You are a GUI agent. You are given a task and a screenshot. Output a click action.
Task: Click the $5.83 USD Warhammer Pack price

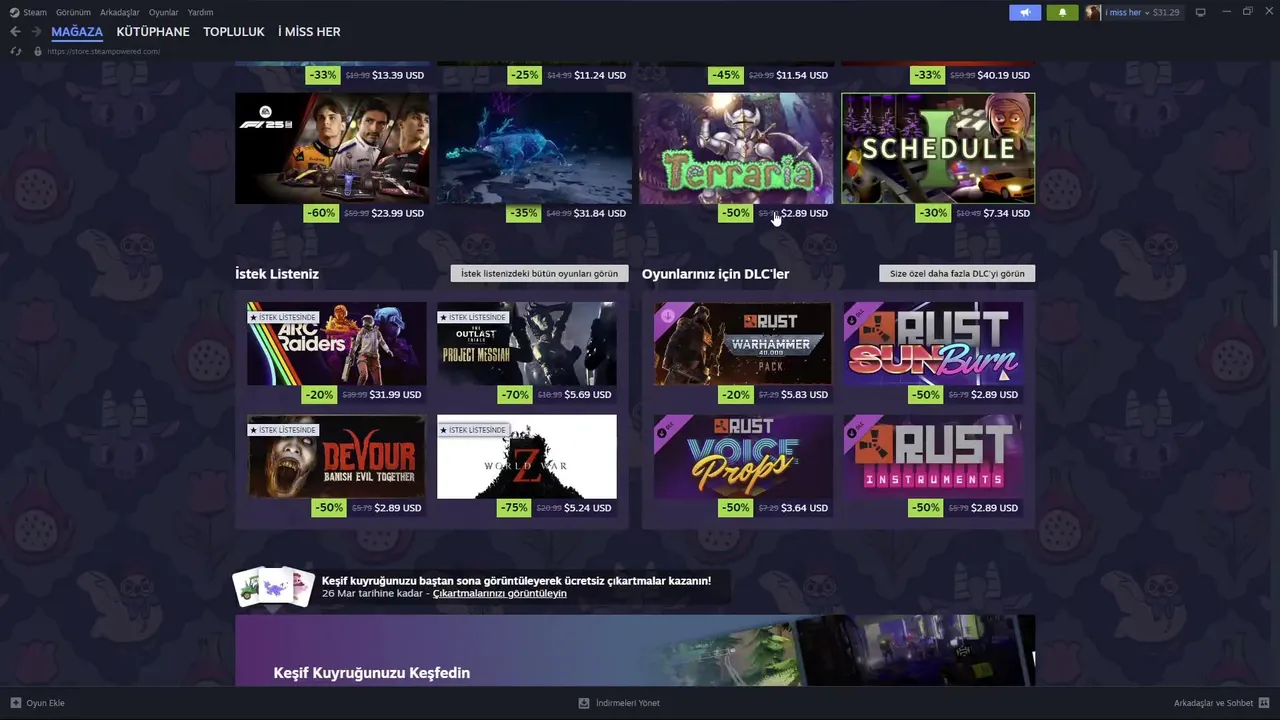[804, 395]
